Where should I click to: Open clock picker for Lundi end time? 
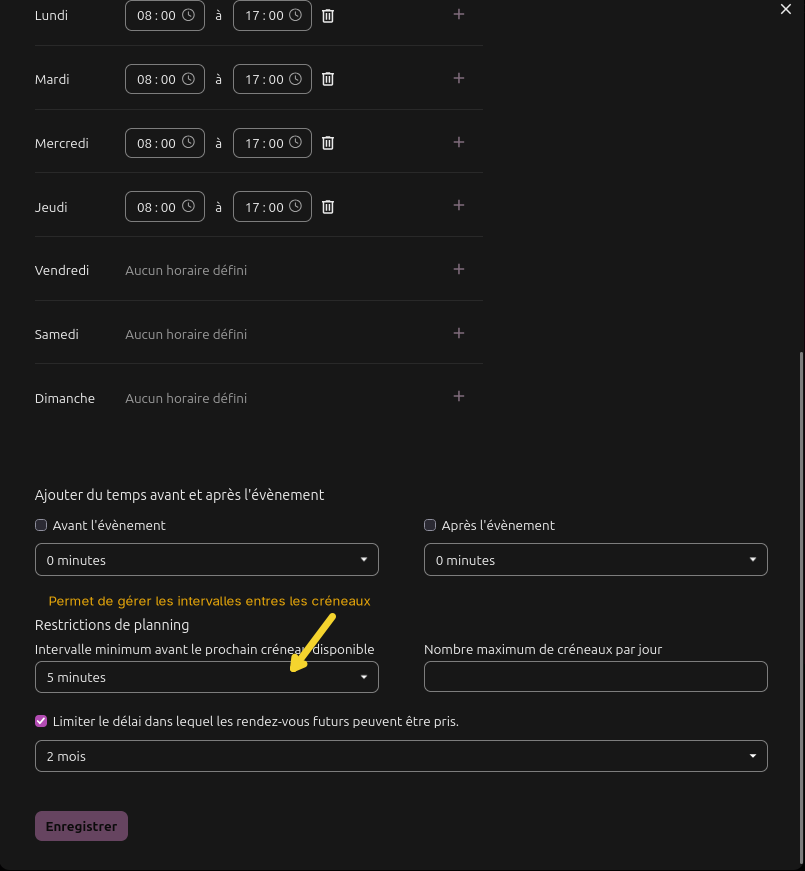pos(296,15)
